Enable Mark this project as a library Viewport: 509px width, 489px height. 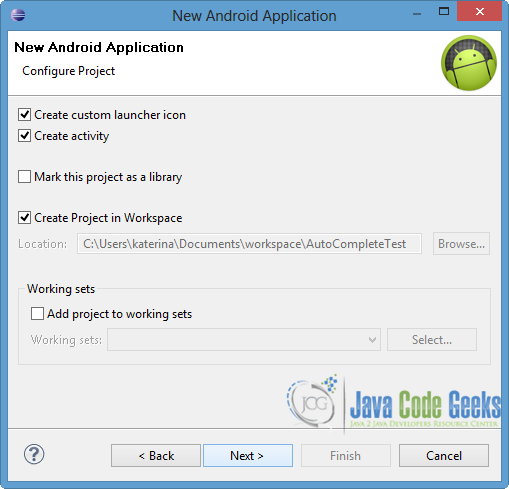[25, 177]
